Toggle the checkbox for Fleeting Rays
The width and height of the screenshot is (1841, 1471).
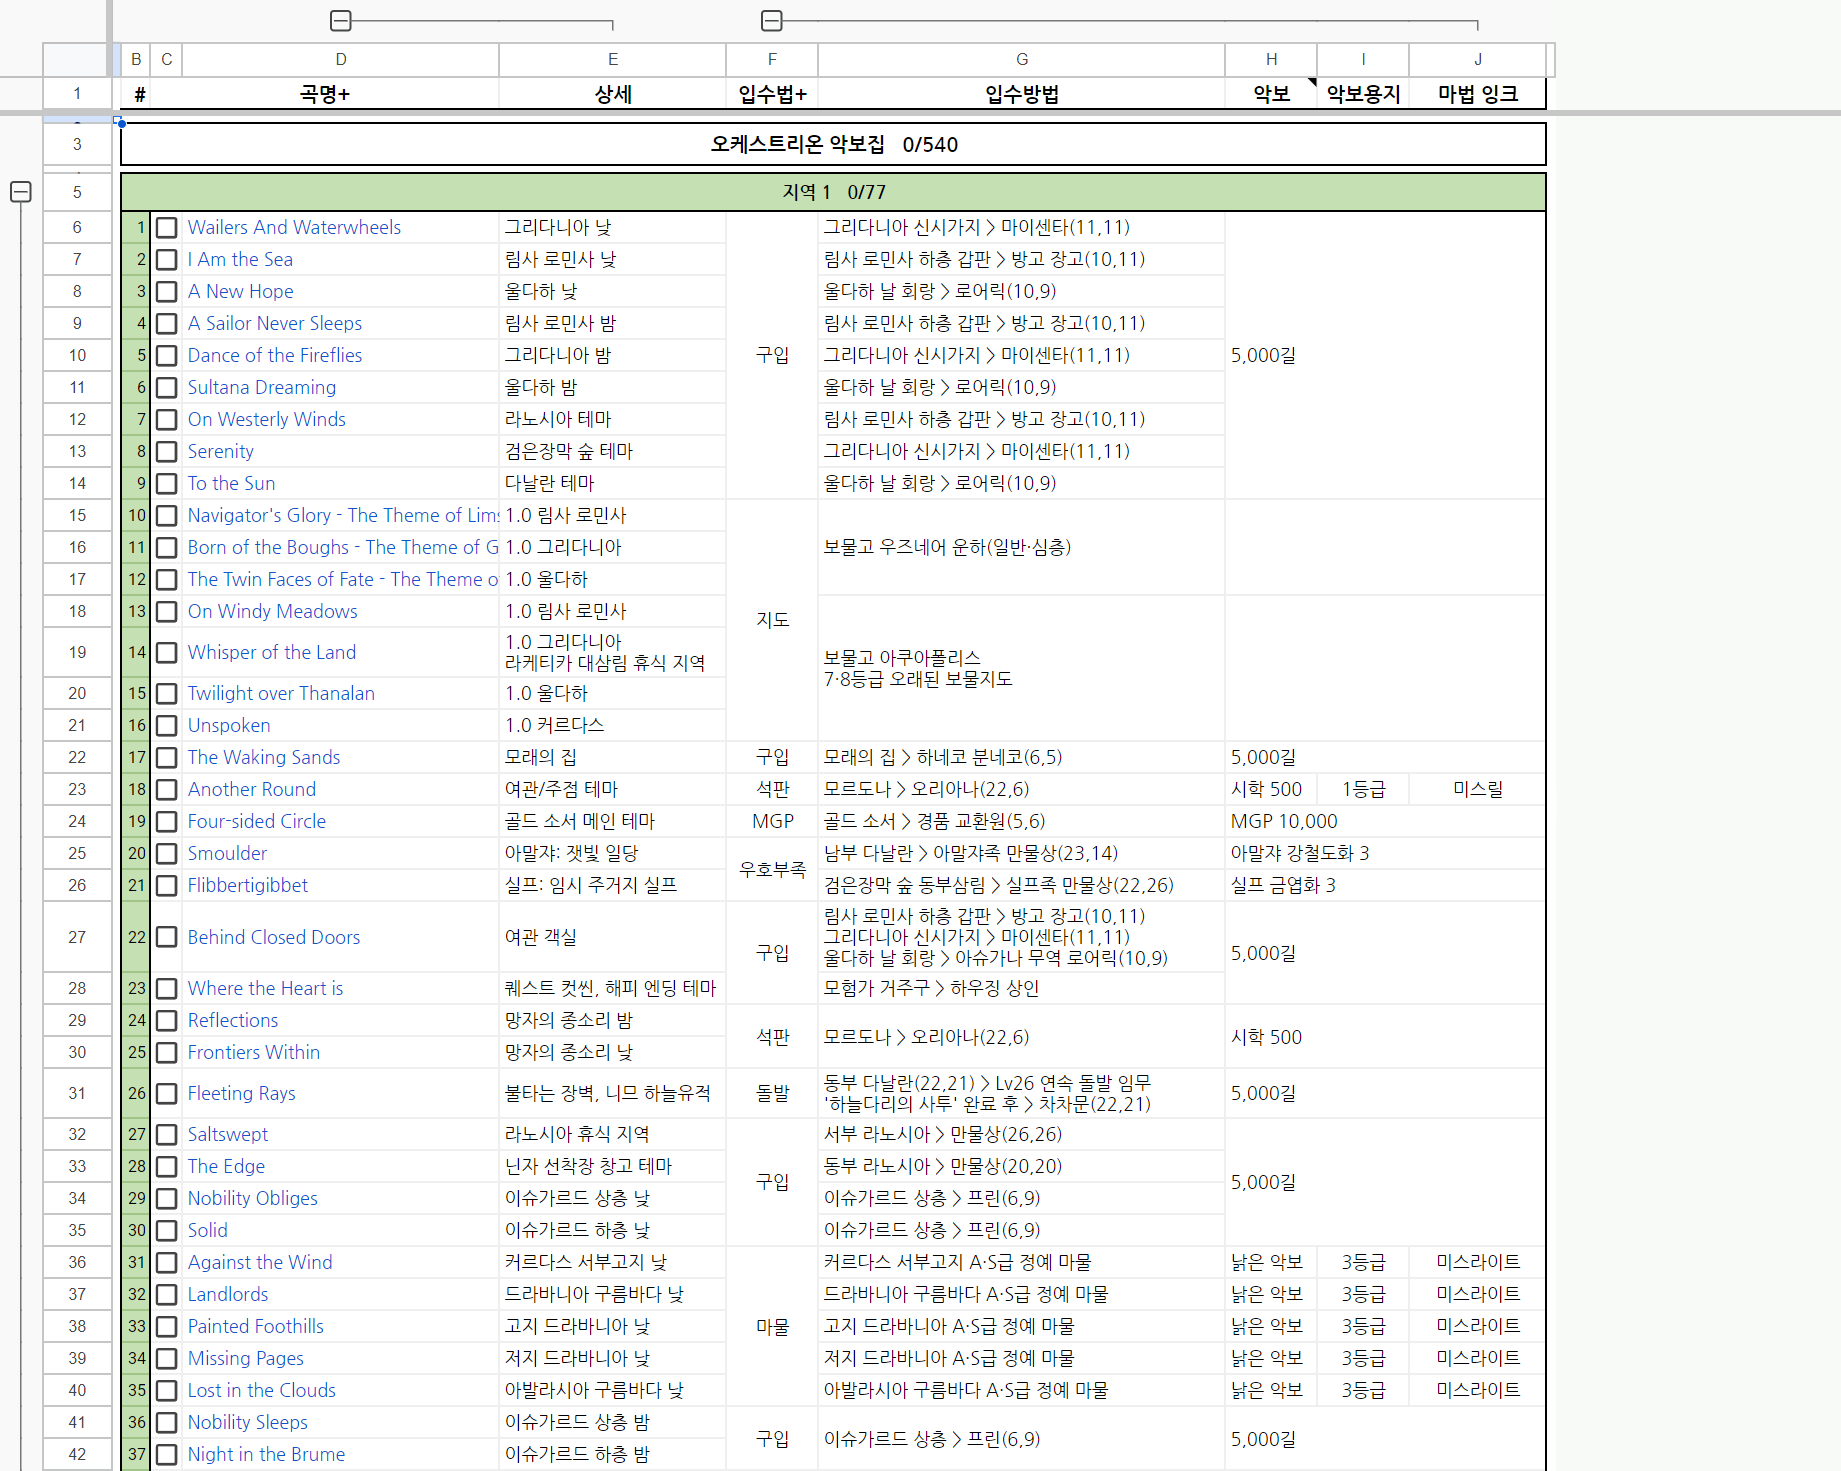[x=167, y=1094]
